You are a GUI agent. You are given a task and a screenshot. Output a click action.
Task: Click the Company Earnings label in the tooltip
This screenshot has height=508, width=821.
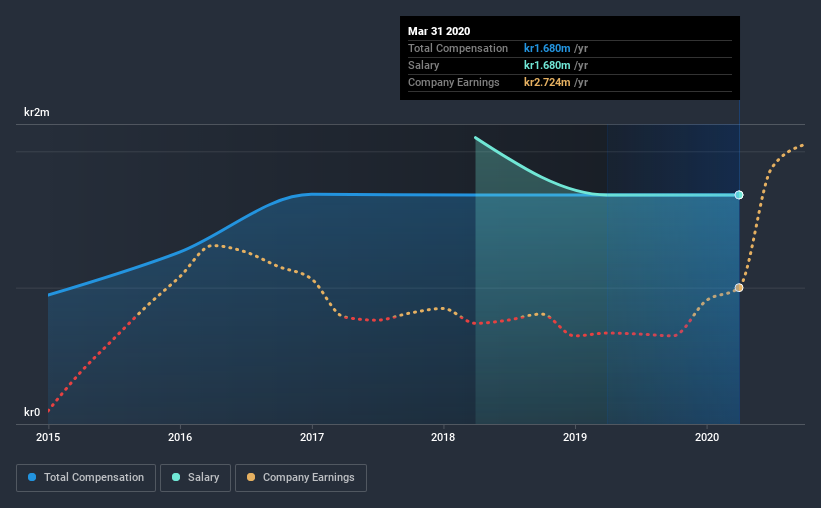(x=453, y=82)
